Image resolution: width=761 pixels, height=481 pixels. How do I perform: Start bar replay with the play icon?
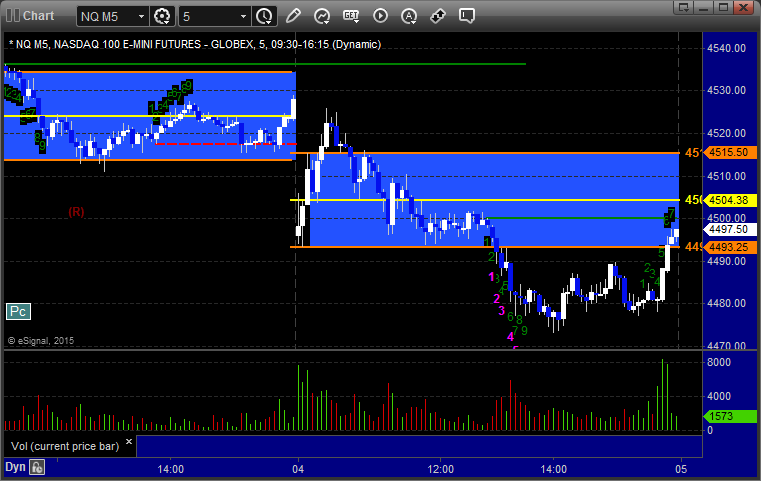tap(380, 16)
